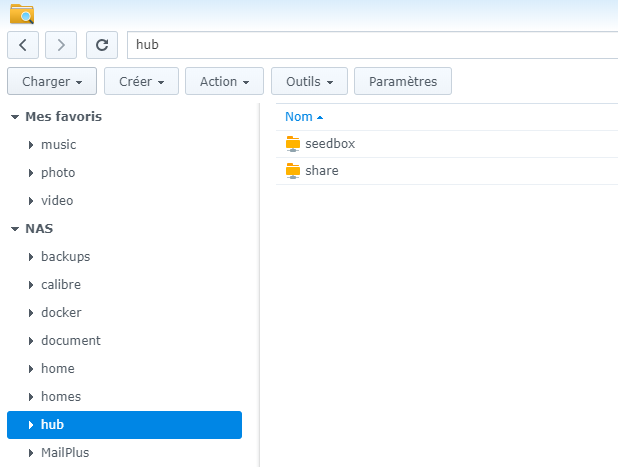Refresh the current folder listing
The width and height of the screenshot is (618, 467).
tap(102, 45)
